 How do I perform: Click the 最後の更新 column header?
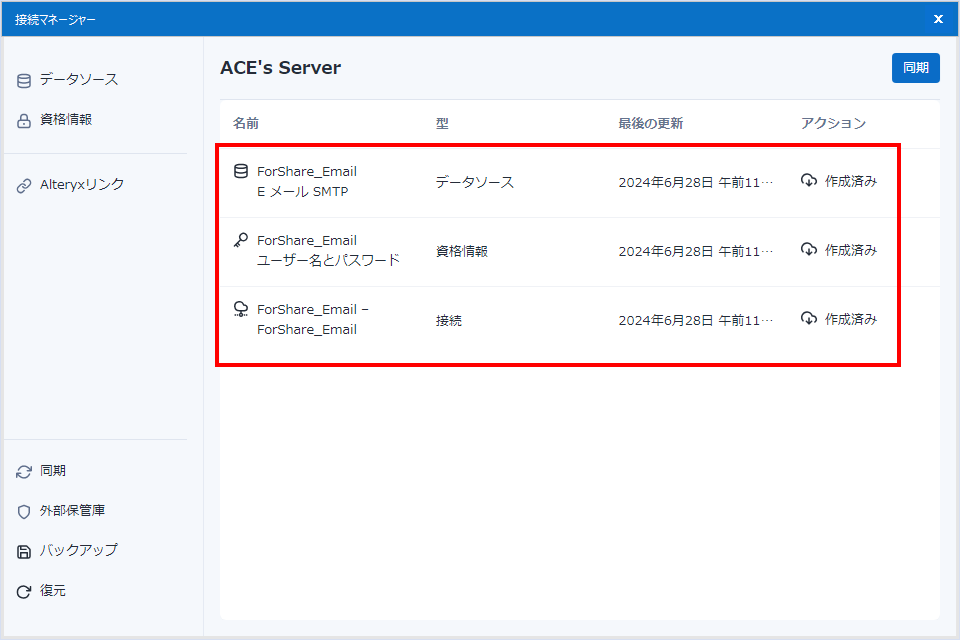click(650, 124)
